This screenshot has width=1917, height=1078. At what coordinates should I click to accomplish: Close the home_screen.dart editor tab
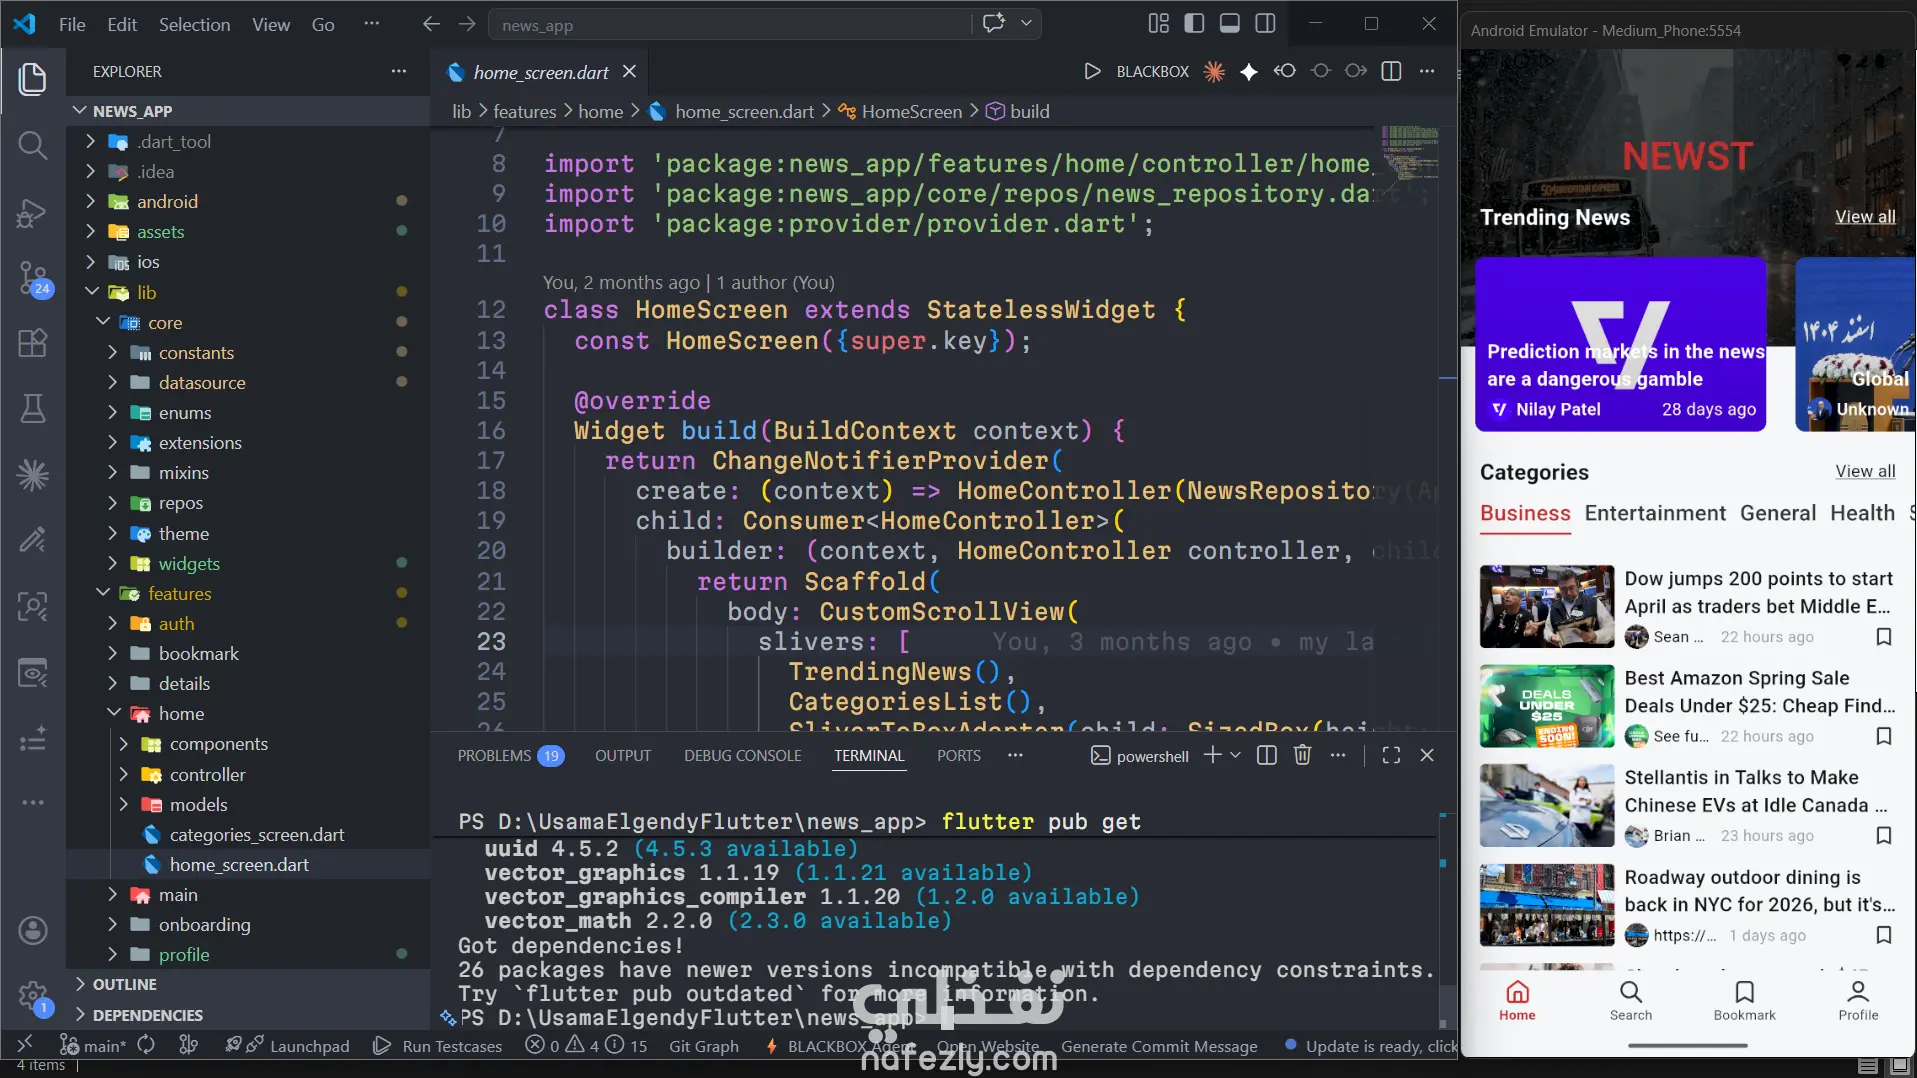click(x=629, y=71)
